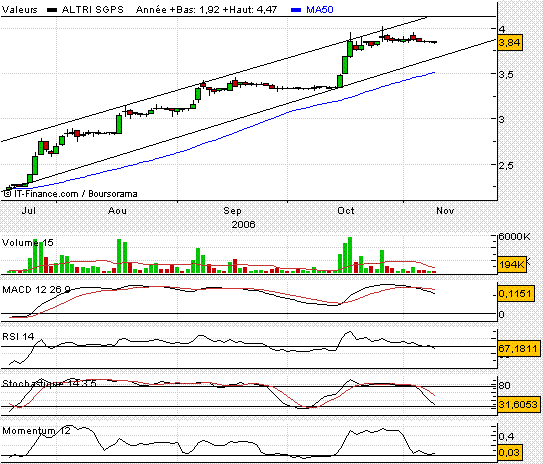Click the stochastic 80 axis label

pos(505,385)
